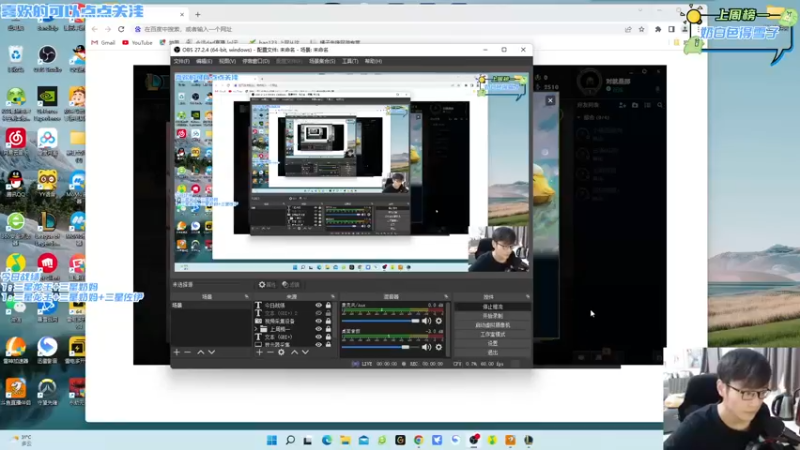Open the NVIDIA GeForce Experience desktop icon
800x450 pixels.
click(x=47, y=104)
